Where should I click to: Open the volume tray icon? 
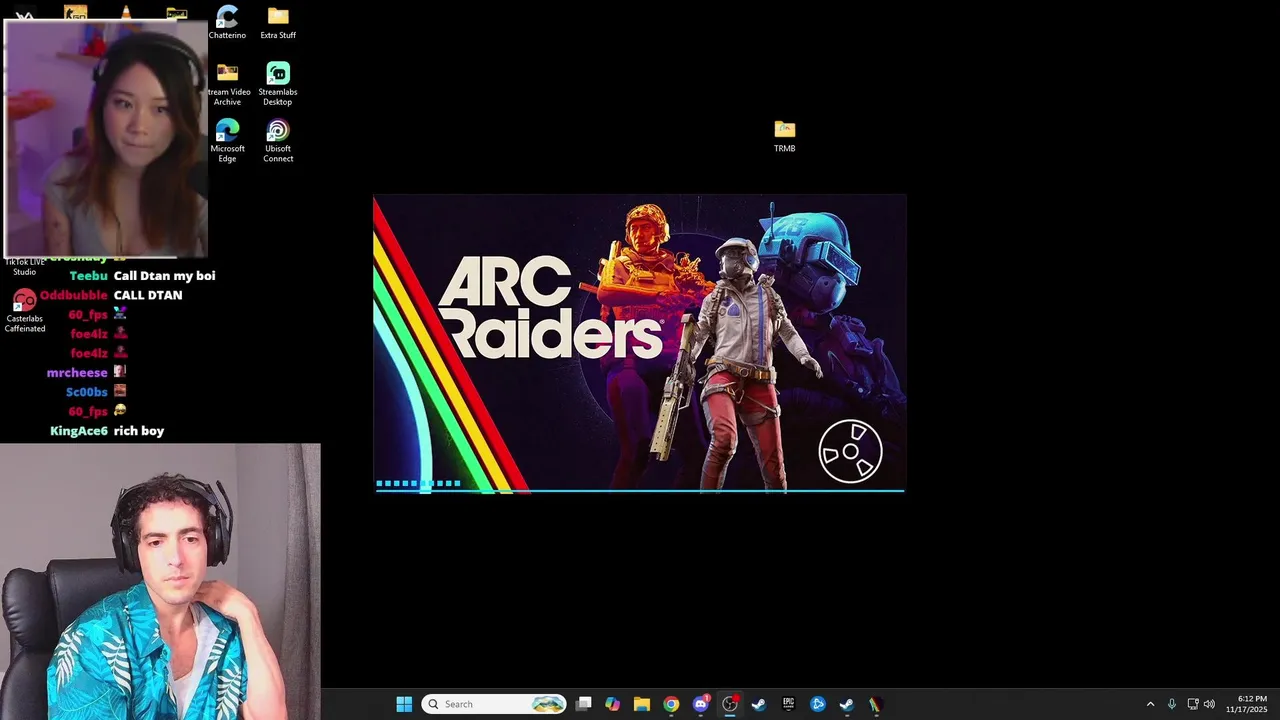pyautogui.click(x=1209, y=704)
